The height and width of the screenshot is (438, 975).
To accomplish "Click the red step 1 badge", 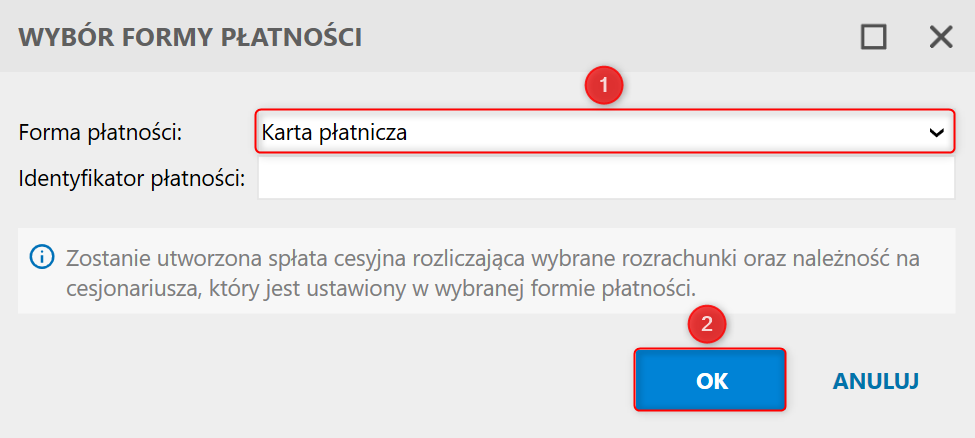I will click(x=604, y=85).
